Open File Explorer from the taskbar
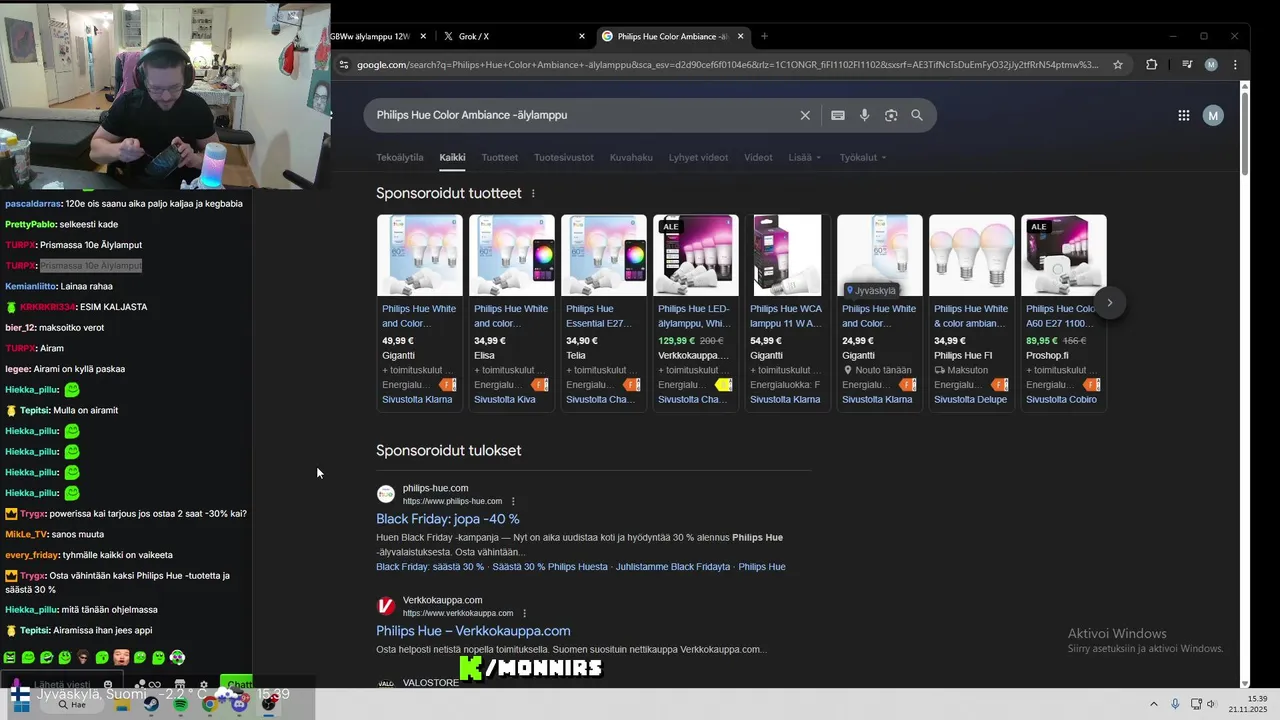 (122, 704)
